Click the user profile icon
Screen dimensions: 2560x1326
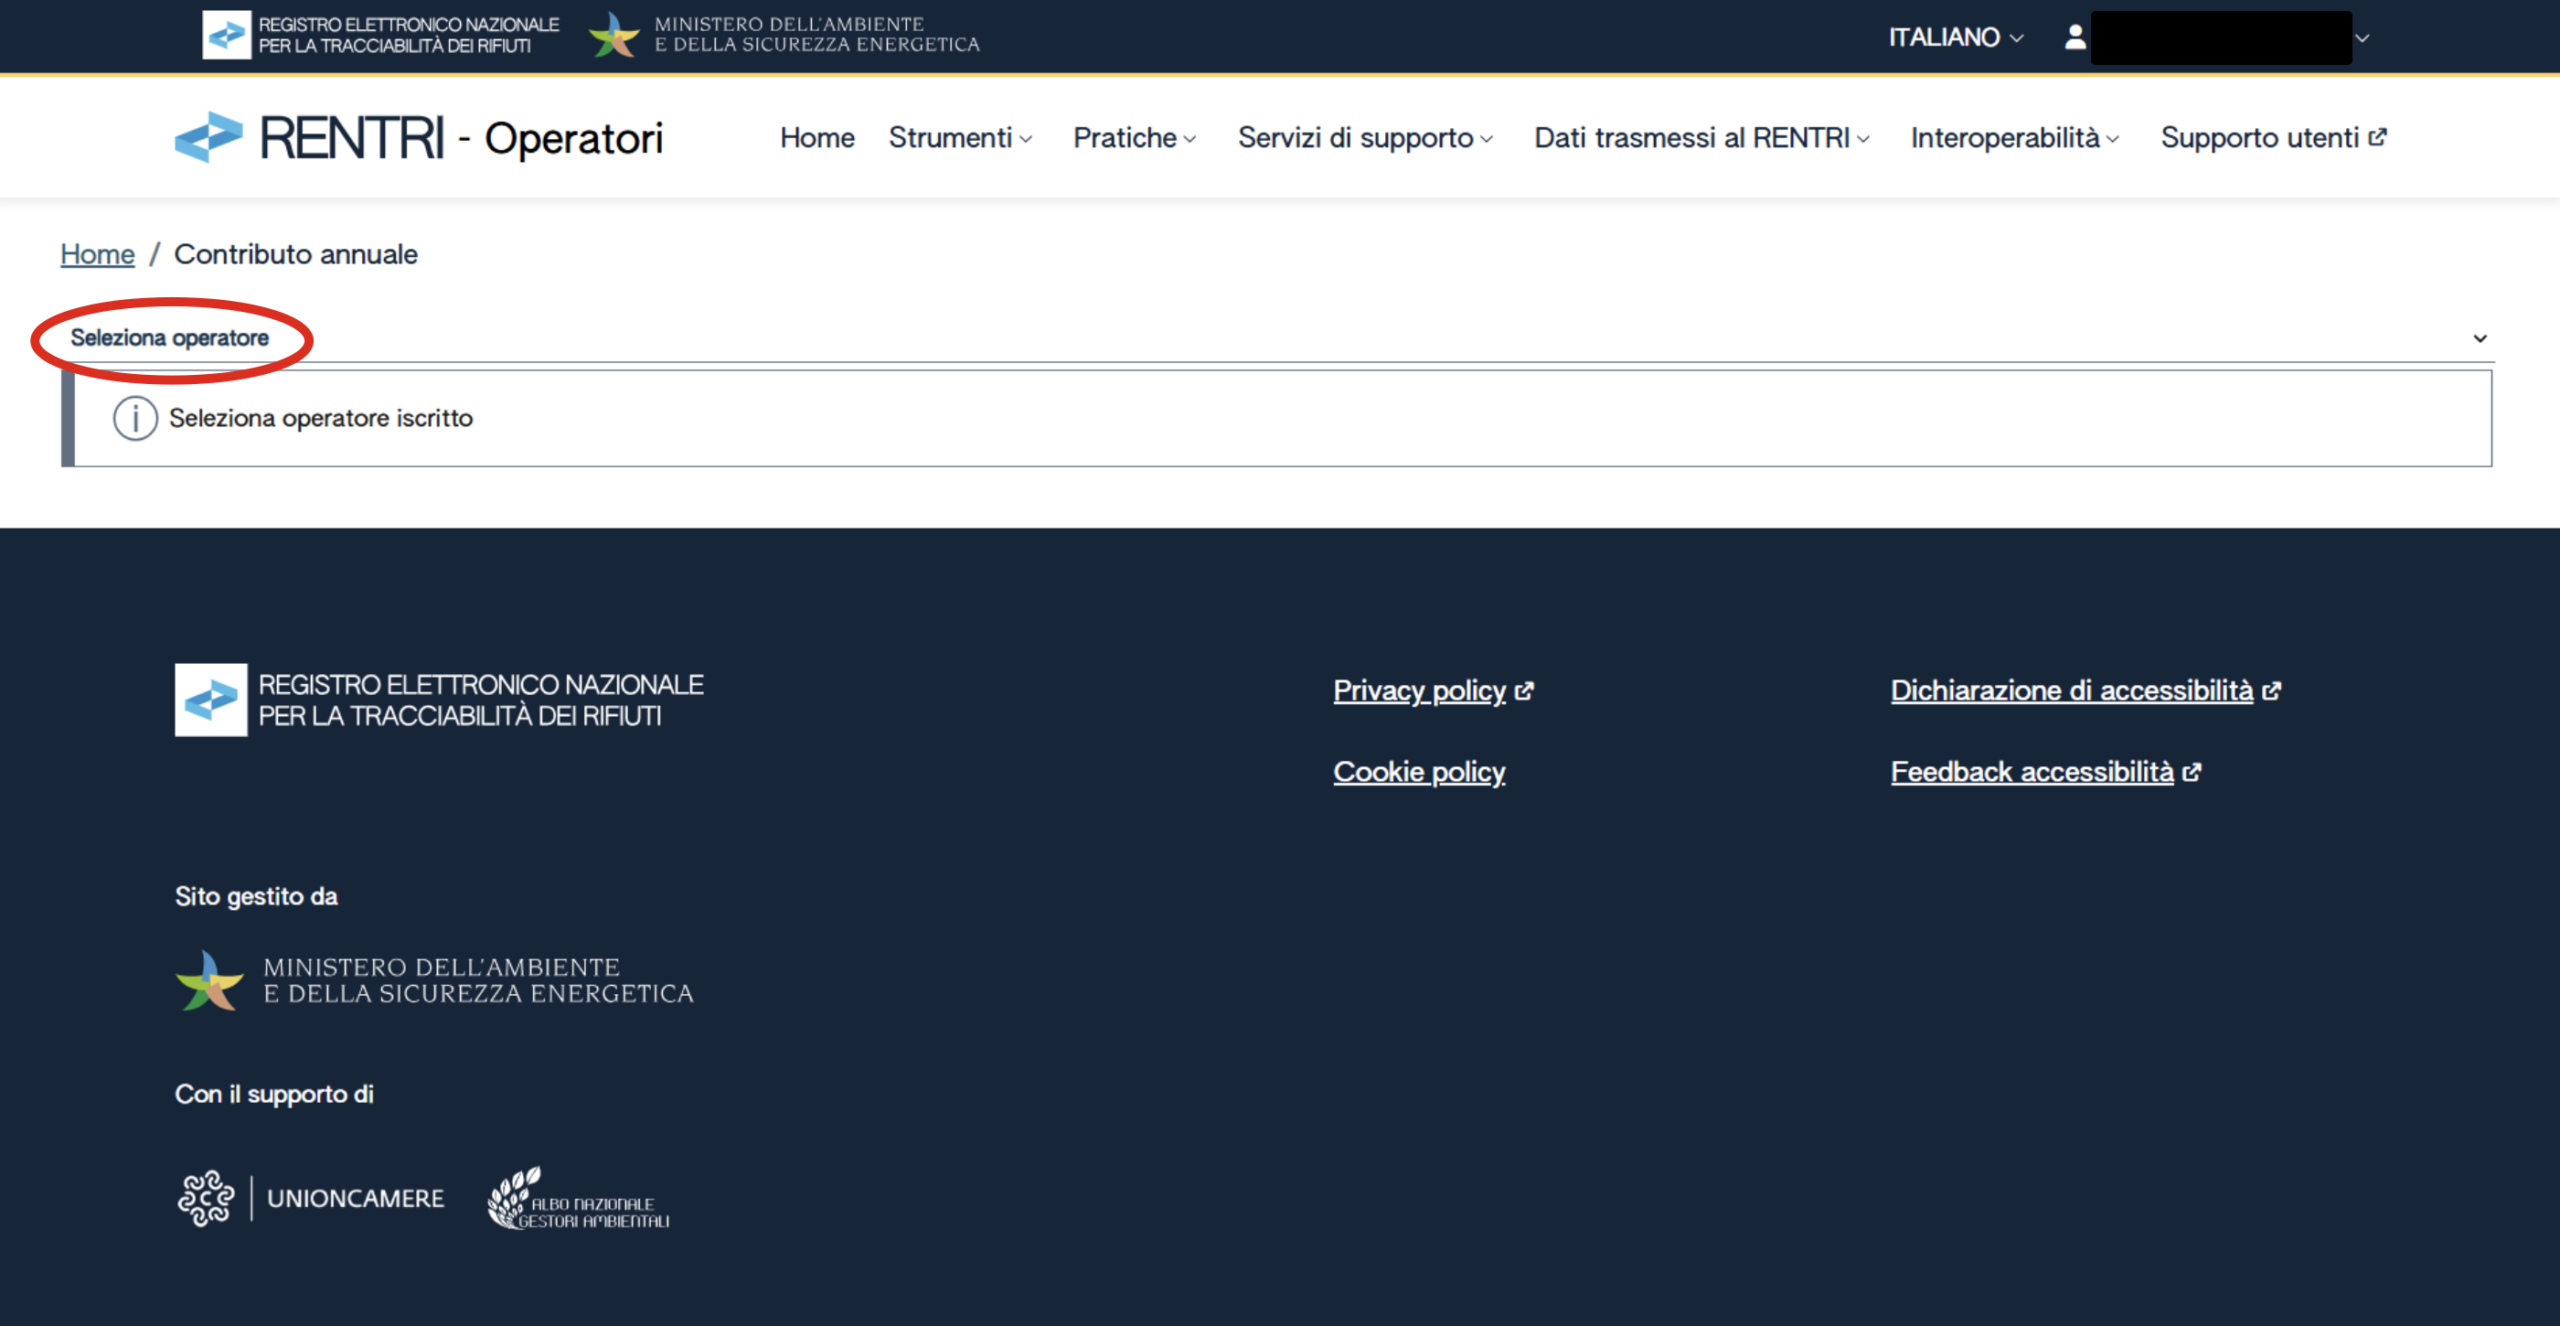[x=2075, y=37]
